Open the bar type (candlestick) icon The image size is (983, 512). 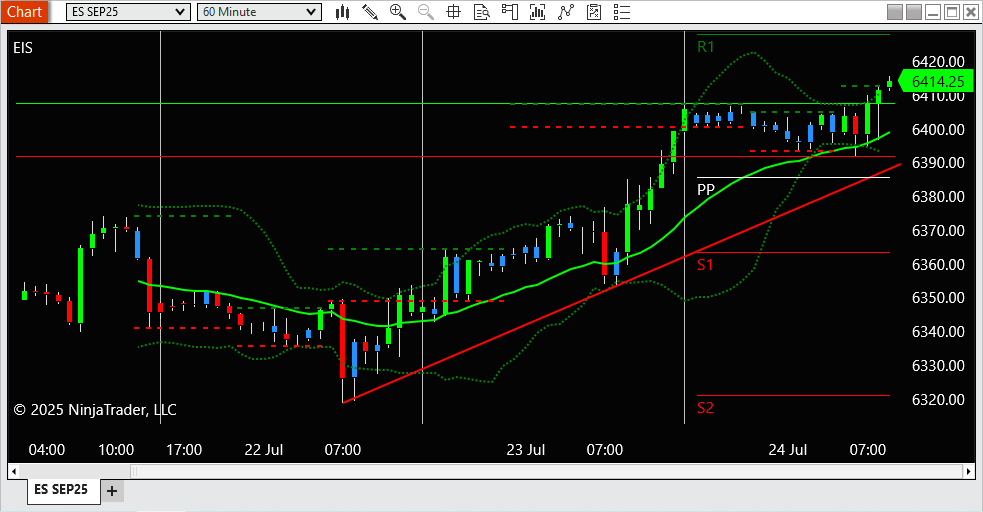(x=342, y=12)
